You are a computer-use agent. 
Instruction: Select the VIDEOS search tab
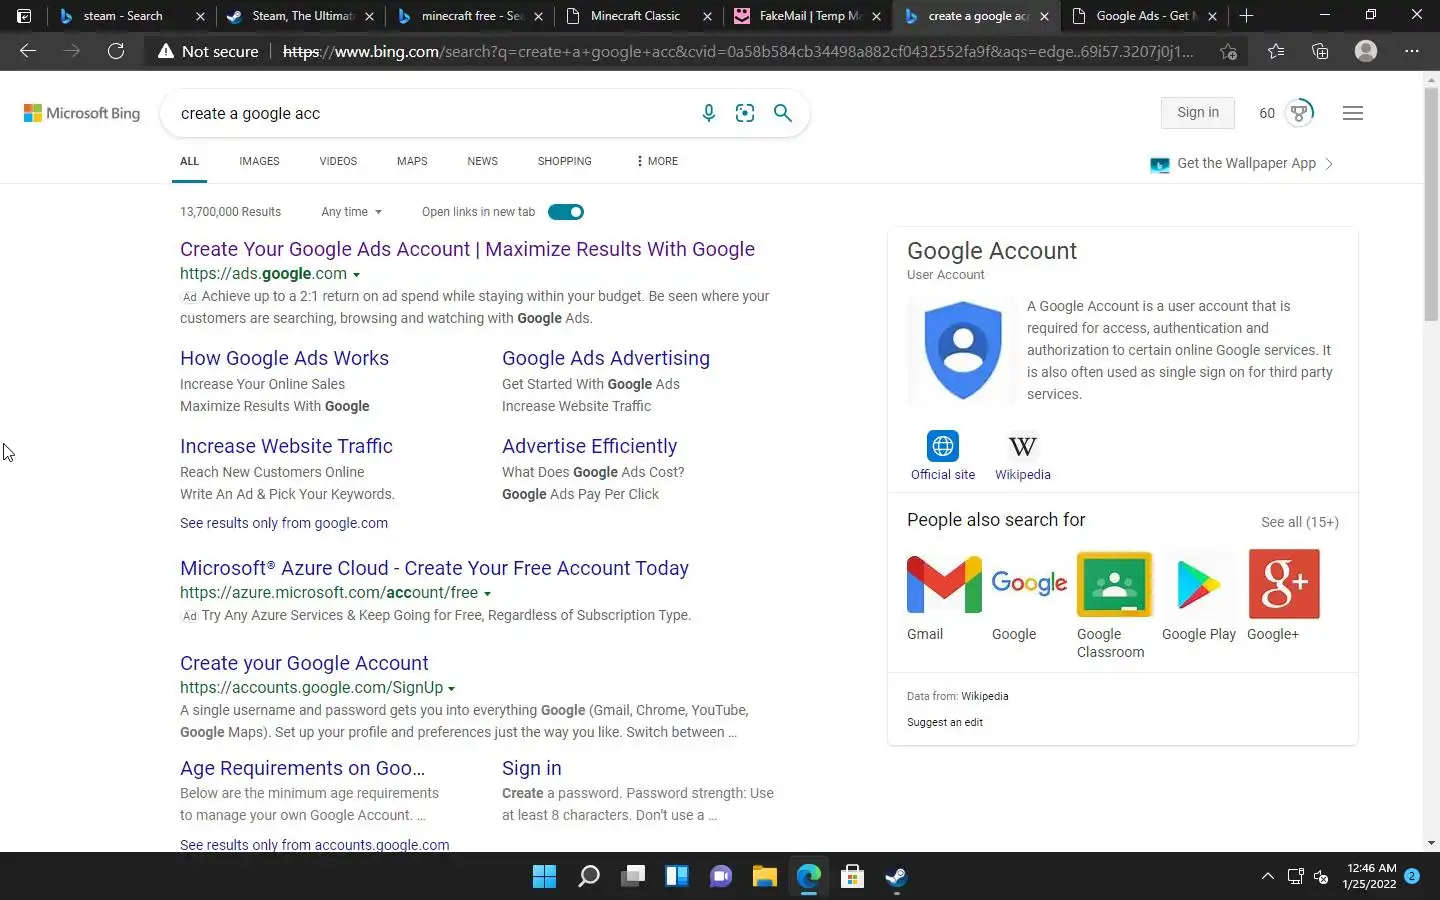coord(338,161)
